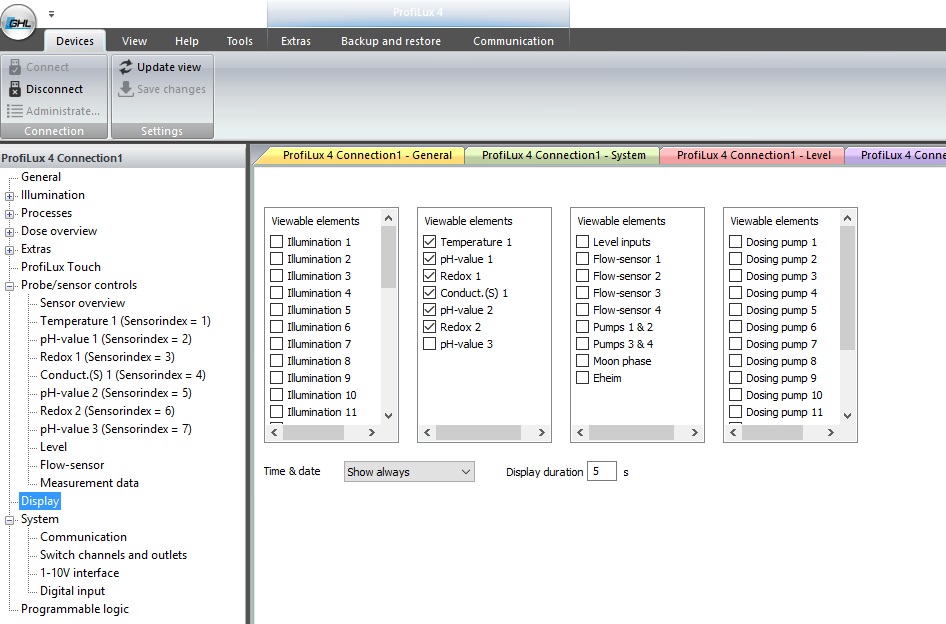Check Level inputs checkbox
This screenshot has height=624, width=946.
[x=582, y=241]
